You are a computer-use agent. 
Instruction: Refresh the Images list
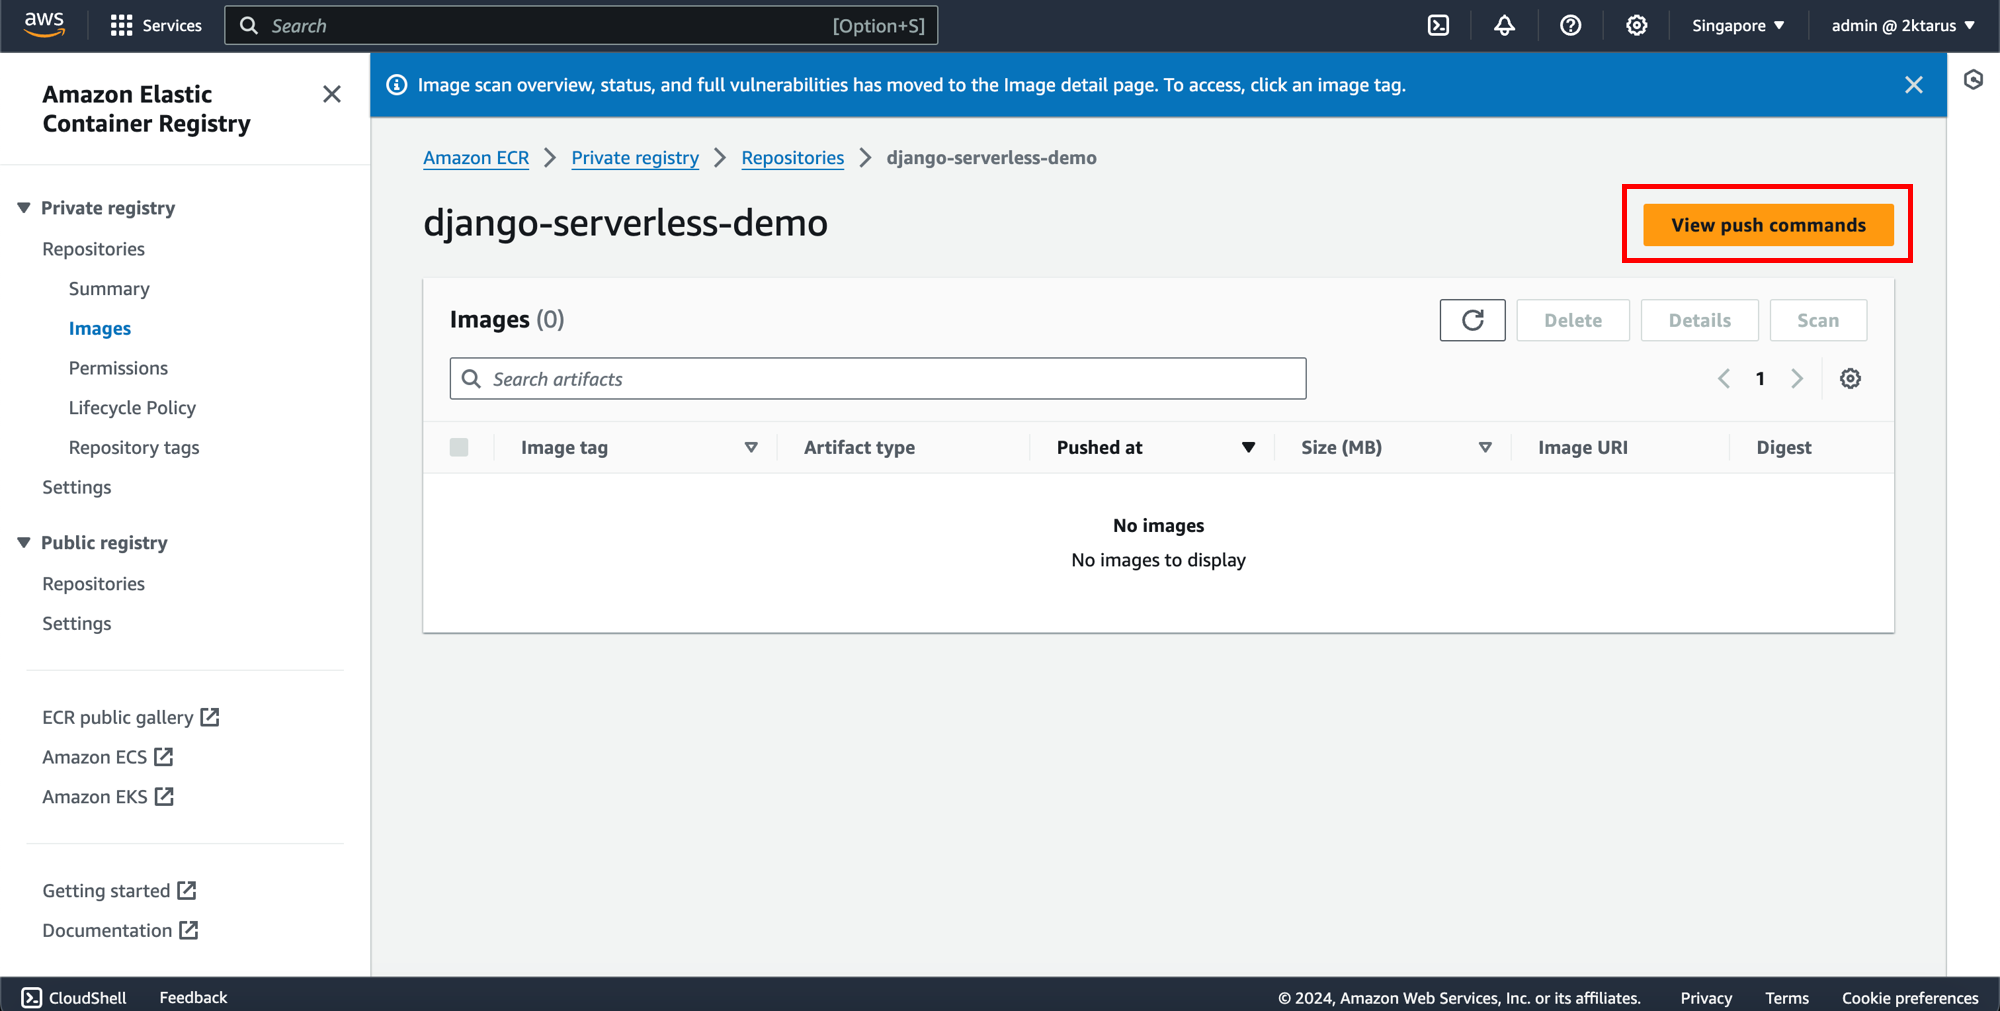[x=1472, y=320]
